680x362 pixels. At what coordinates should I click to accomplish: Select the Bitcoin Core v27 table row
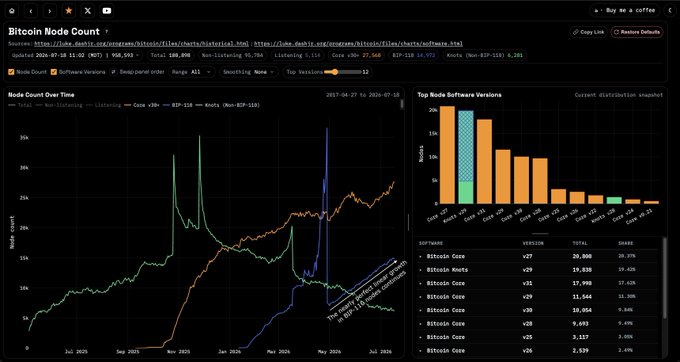pos(538,256)
